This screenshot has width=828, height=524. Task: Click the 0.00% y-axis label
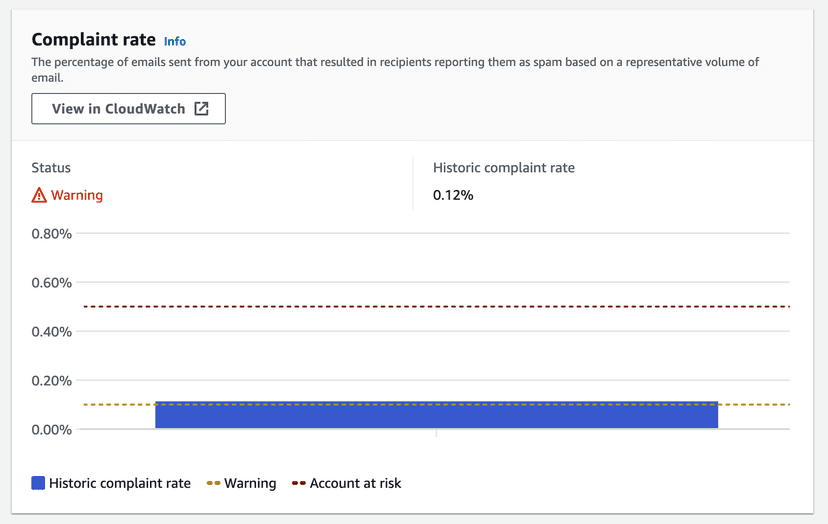52,430
